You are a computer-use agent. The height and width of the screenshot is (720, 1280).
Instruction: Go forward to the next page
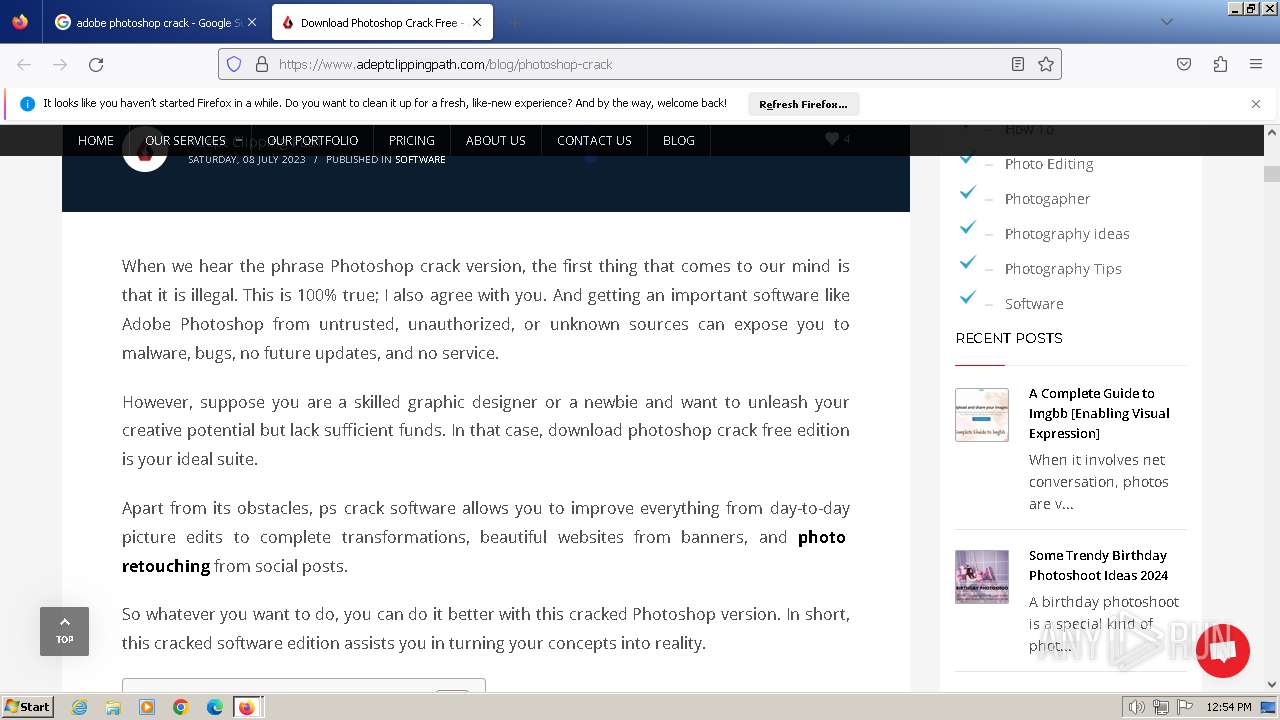point(60,64)
